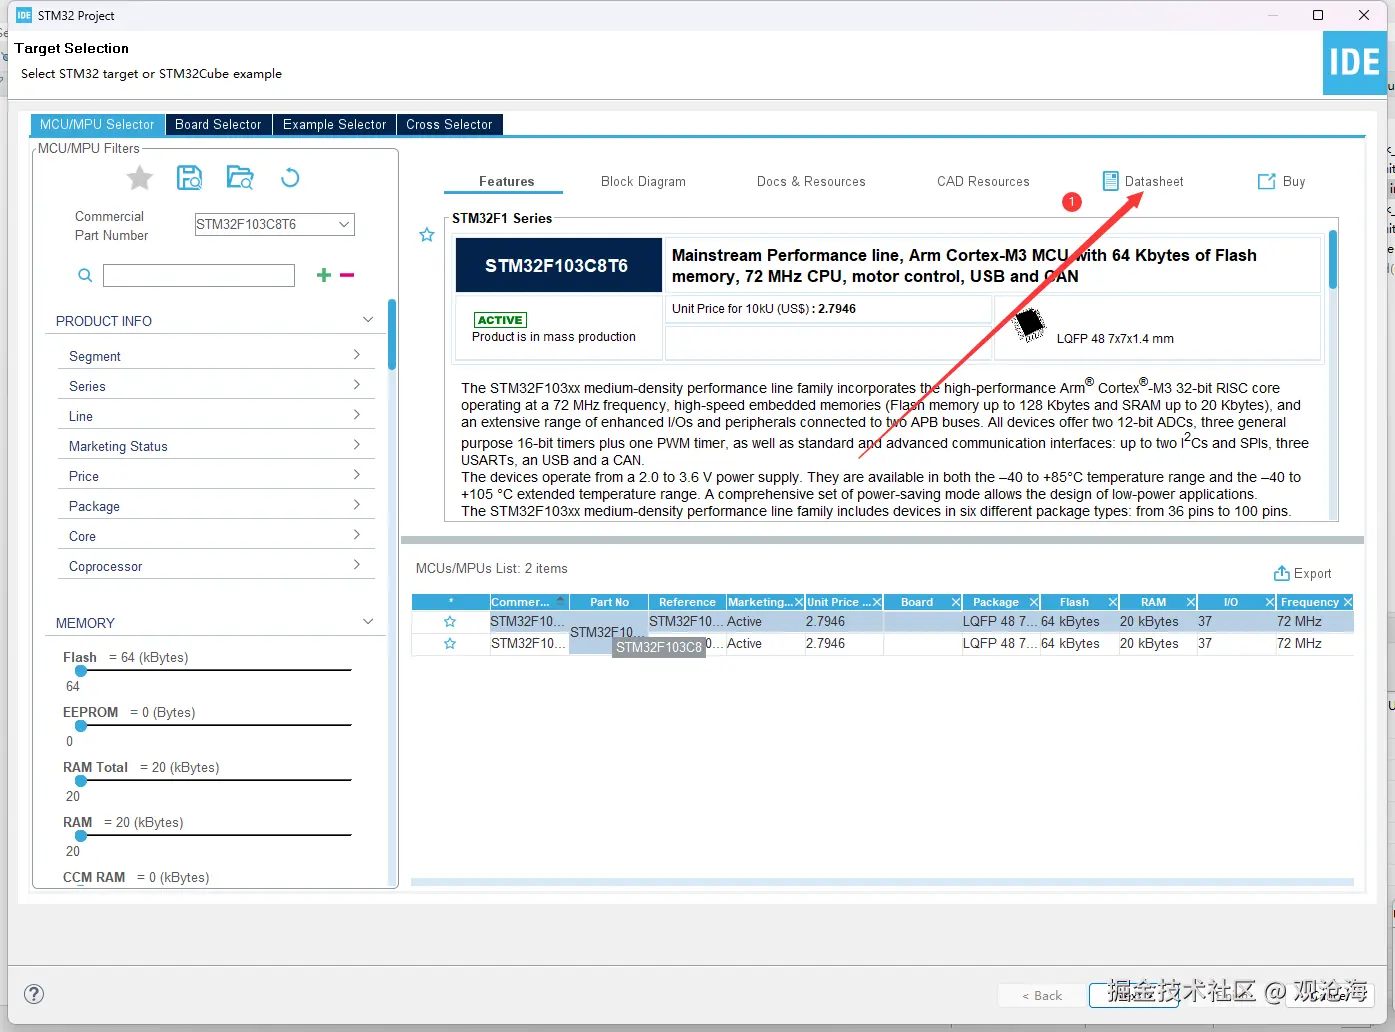
Task: Click the EEPROM slider handle
Action: click(81, 726)
